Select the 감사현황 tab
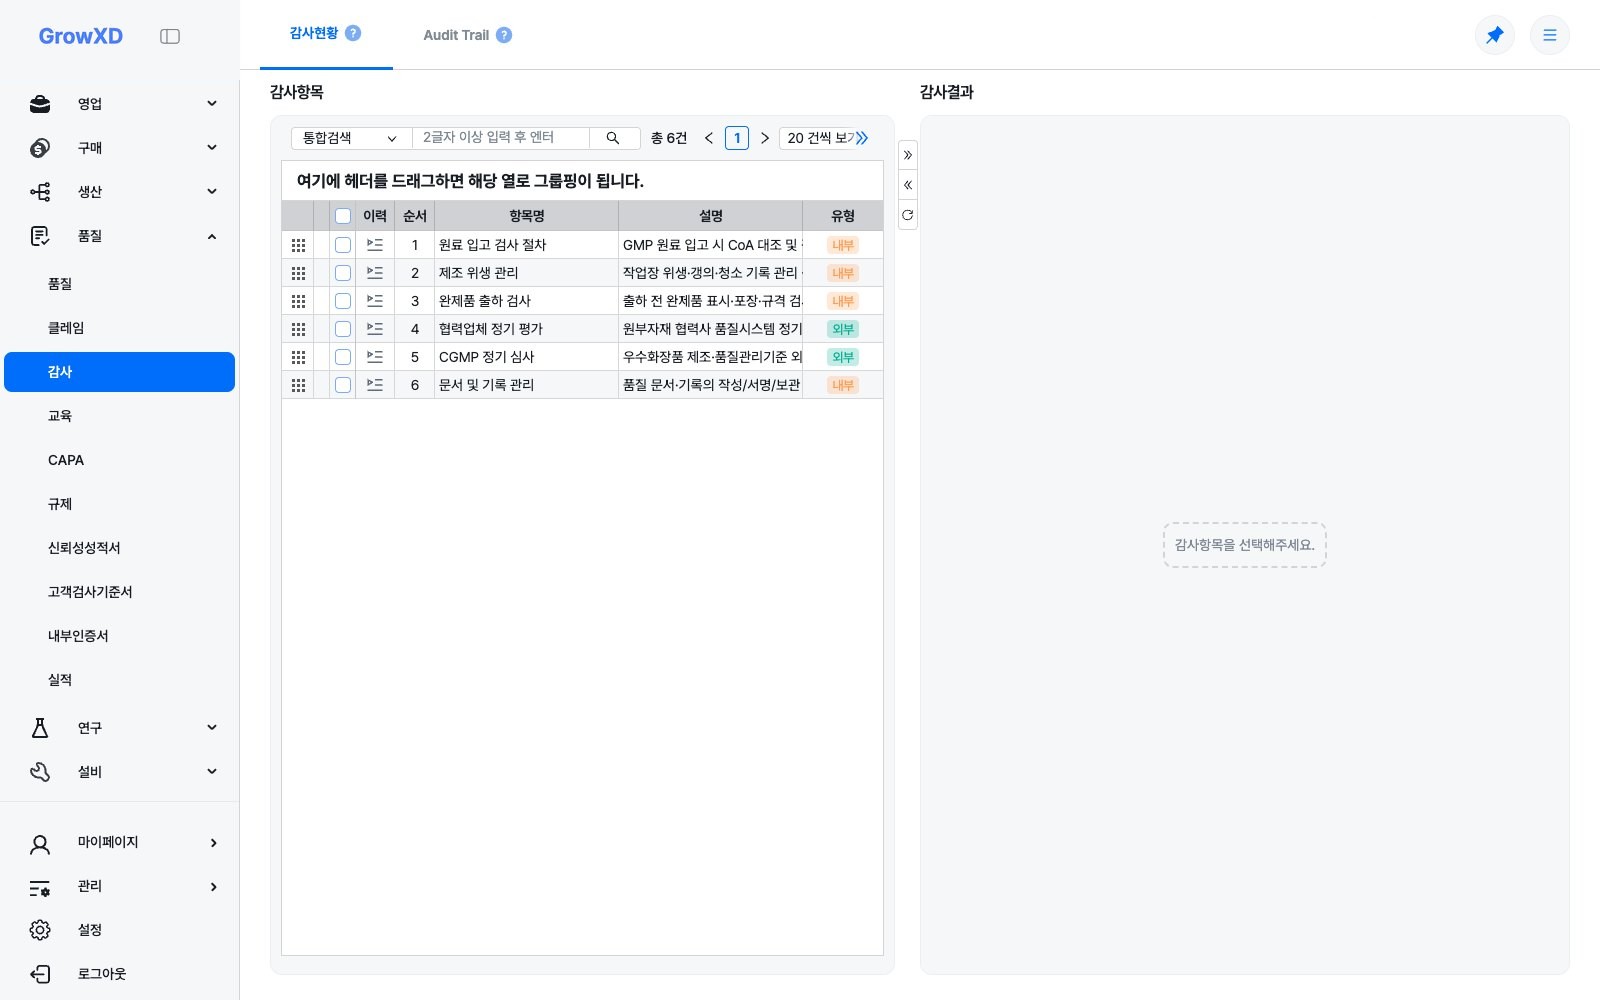 326,34
